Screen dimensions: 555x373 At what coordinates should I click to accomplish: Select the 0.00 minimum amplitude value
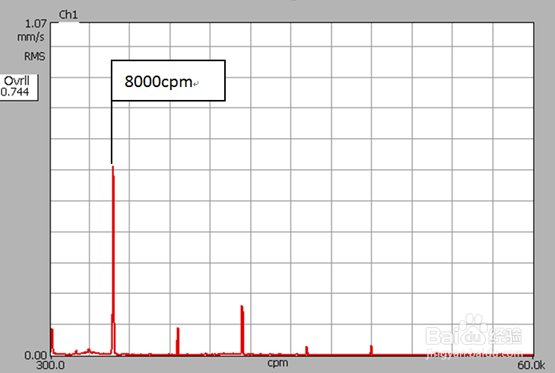click(x=36, y=355)
